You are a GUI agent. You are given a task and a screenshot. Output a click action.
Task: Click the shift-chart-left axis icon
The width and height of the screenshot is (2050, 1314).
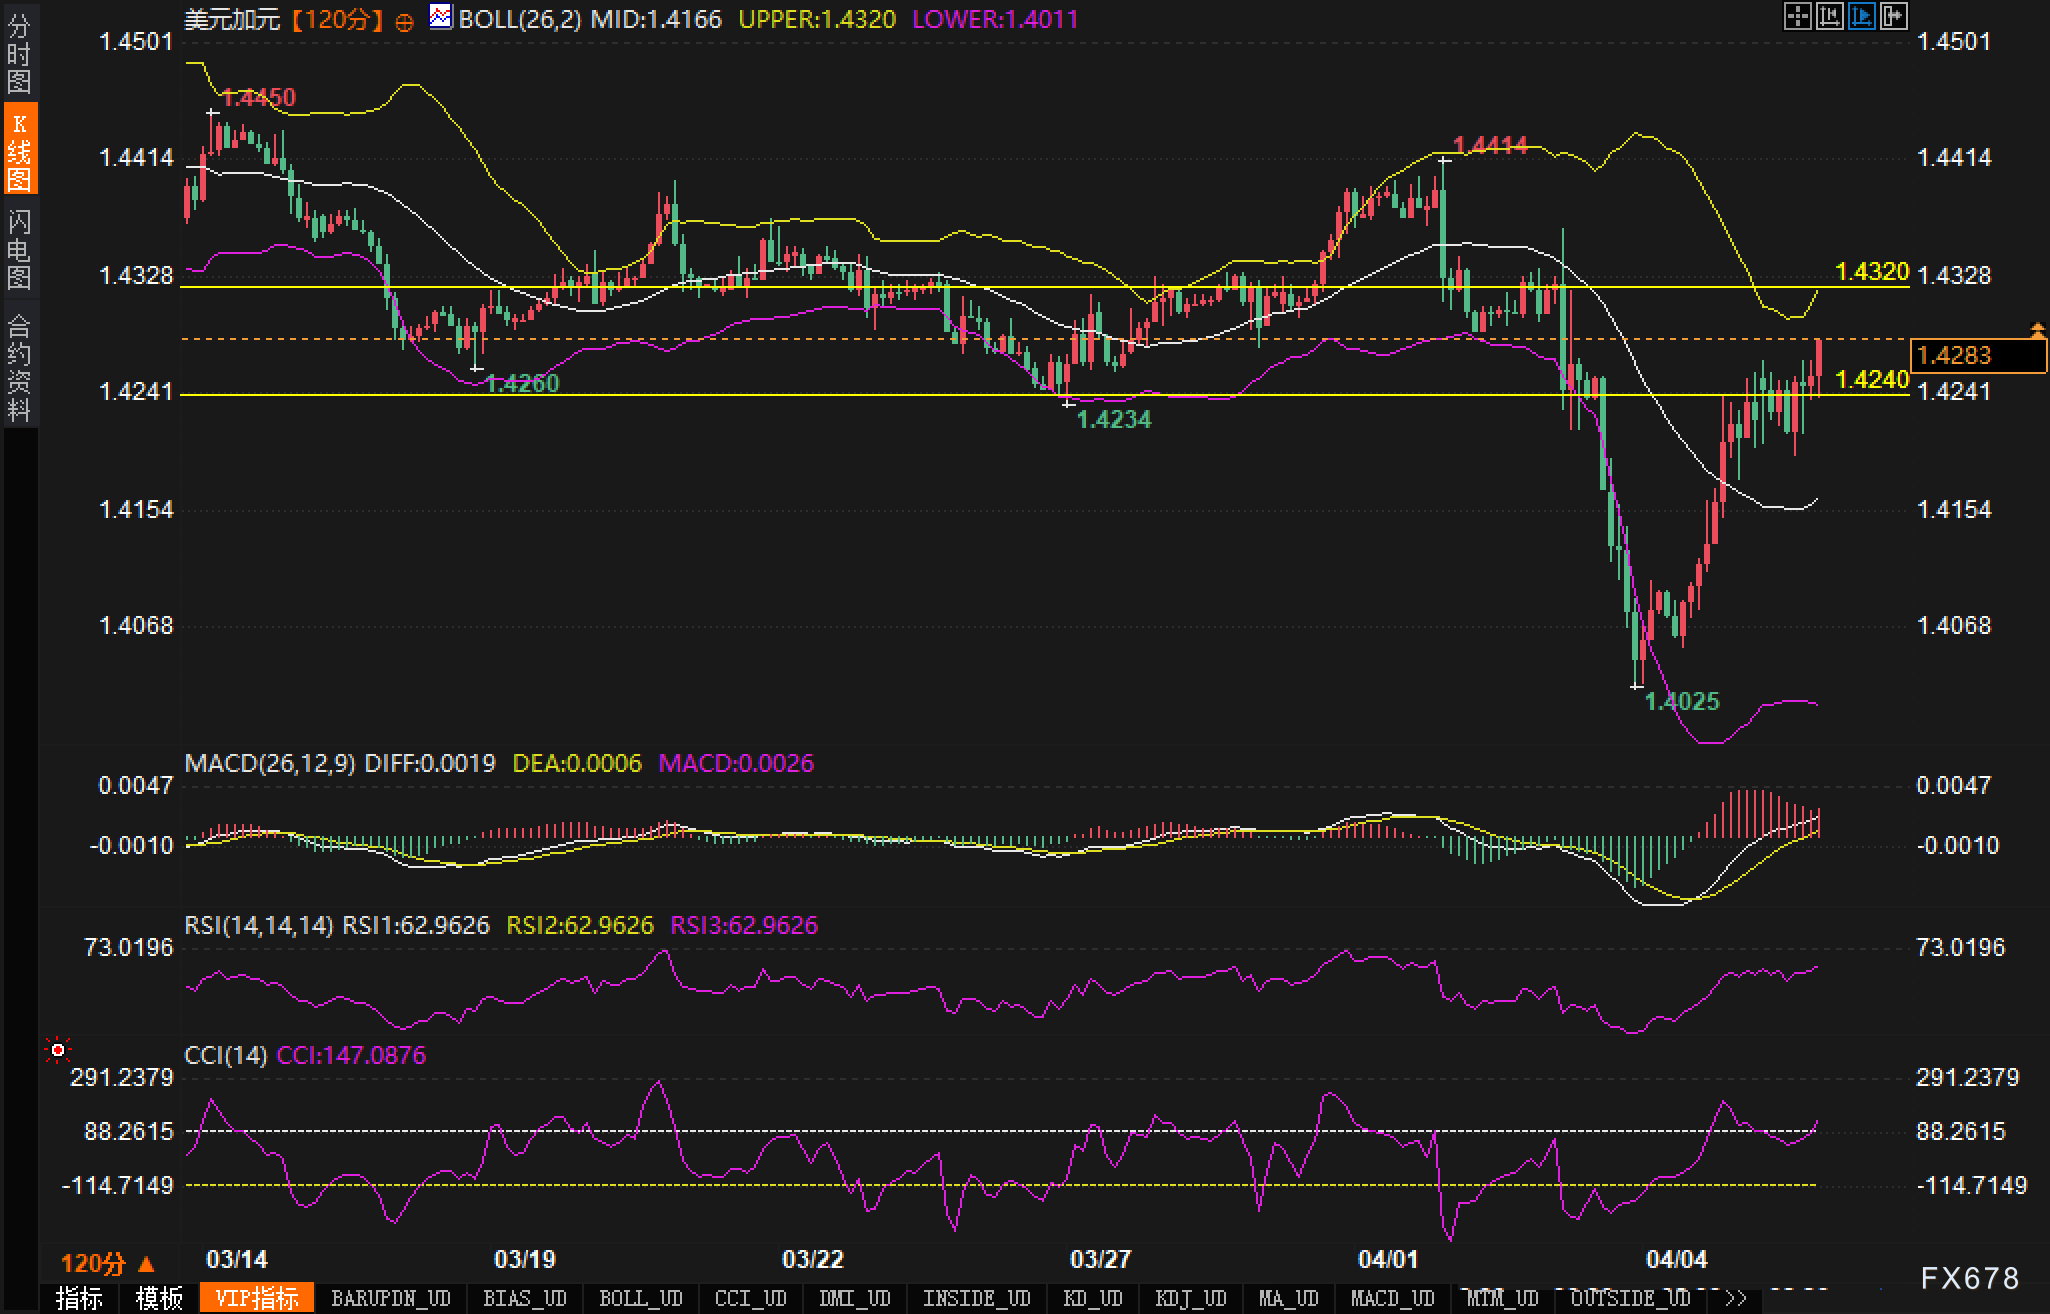(1829, 16)
